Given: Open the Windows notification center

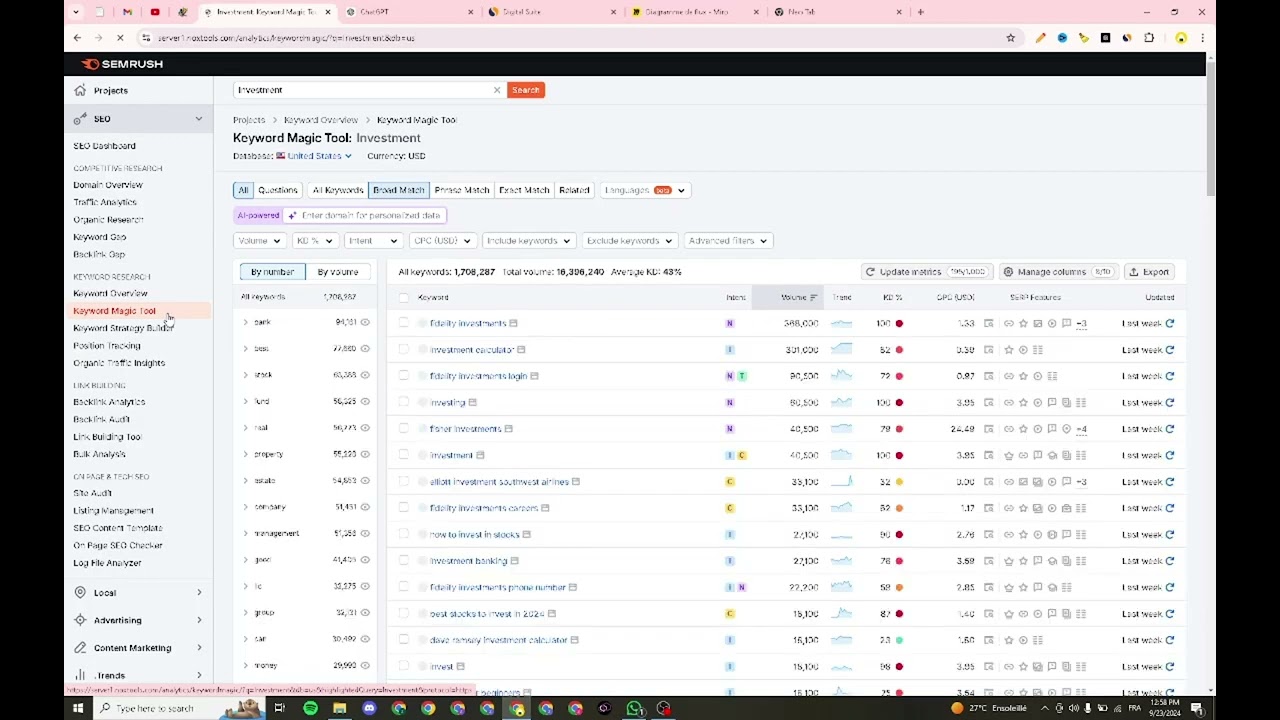Looking at the screenshot, I should pos(1197,708).
